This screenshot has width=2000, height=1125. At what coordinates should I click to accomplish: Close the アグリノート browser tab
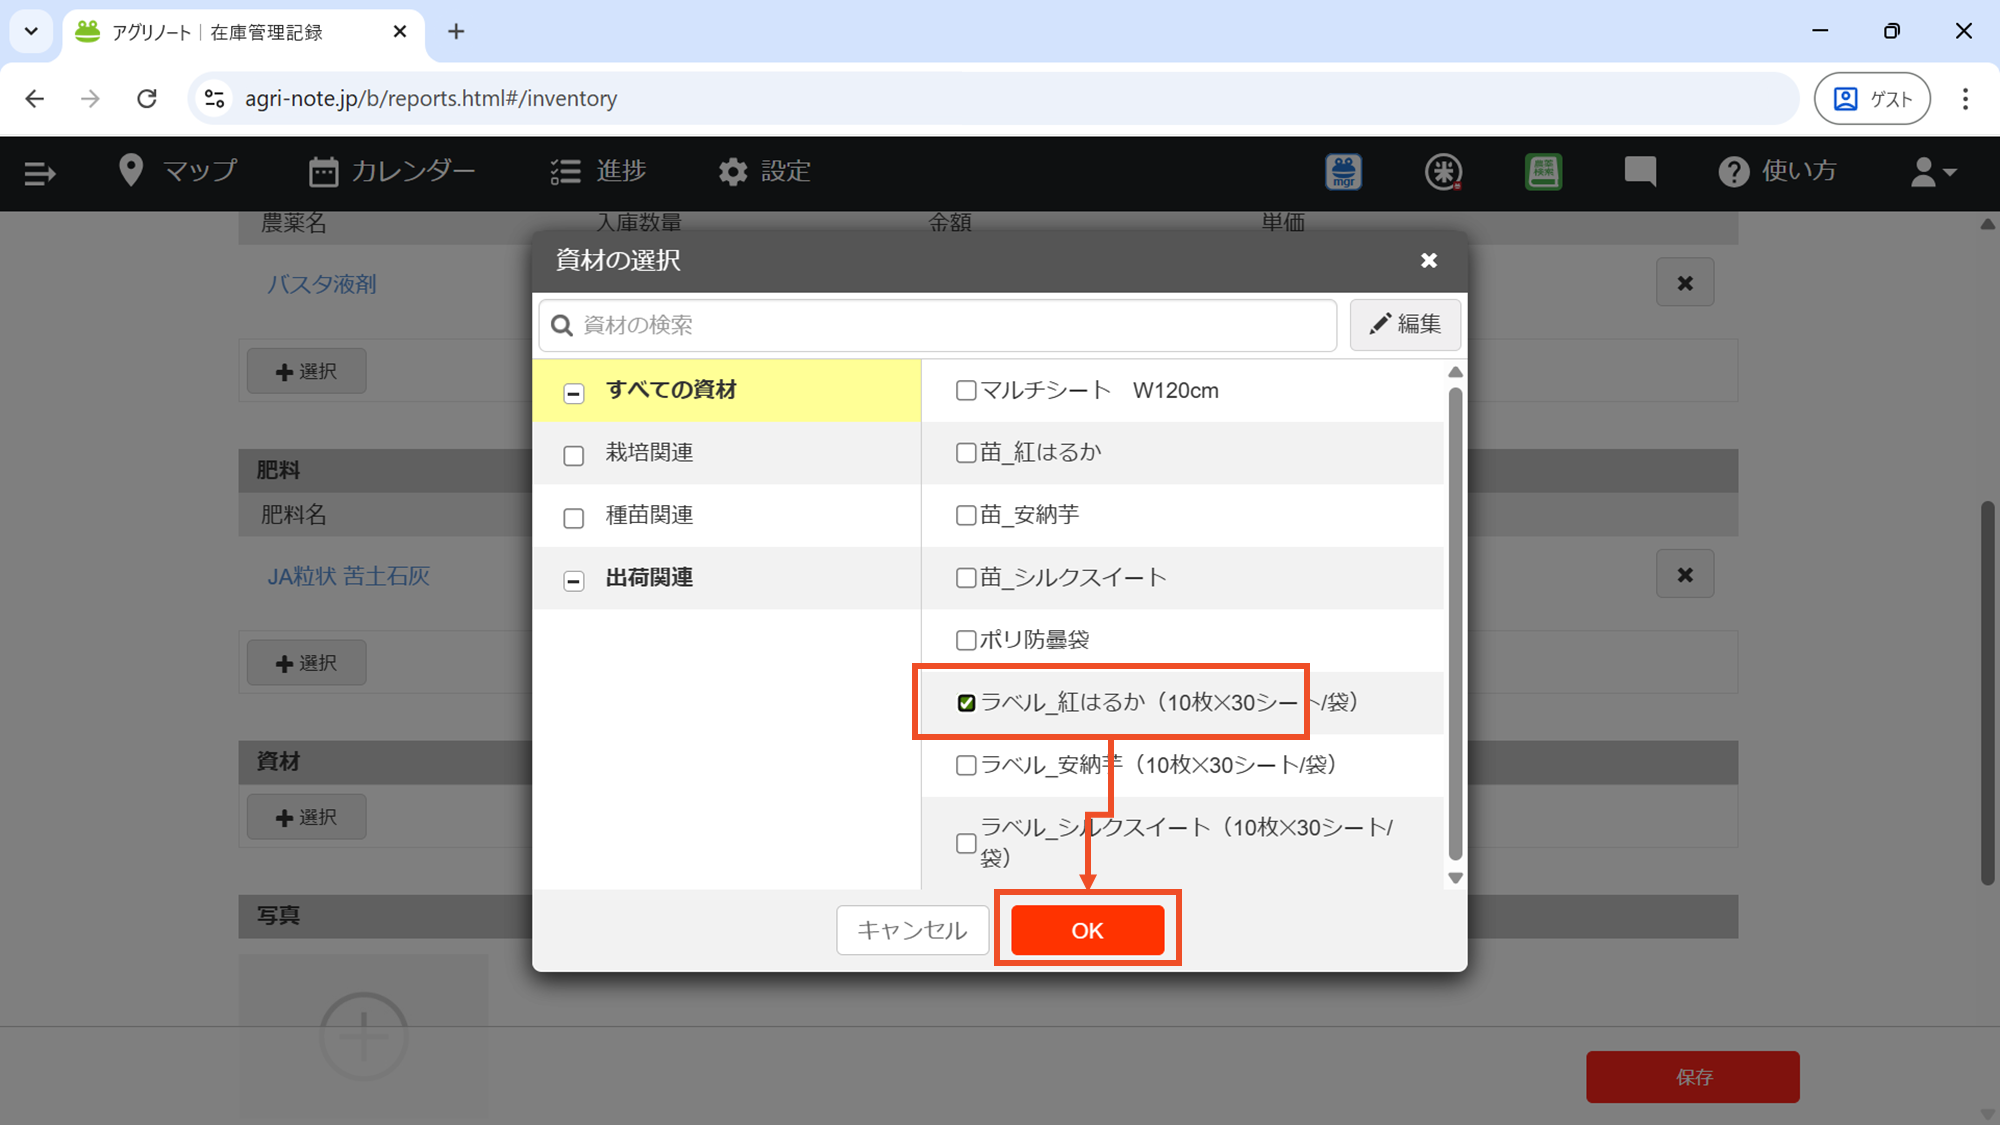coord(400,31)
